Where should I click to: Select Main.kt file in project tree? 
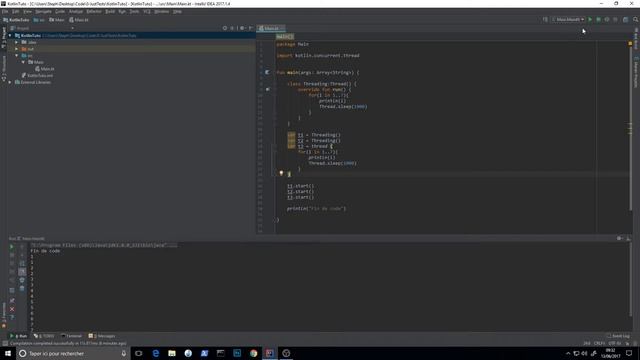tap(44, 69)
